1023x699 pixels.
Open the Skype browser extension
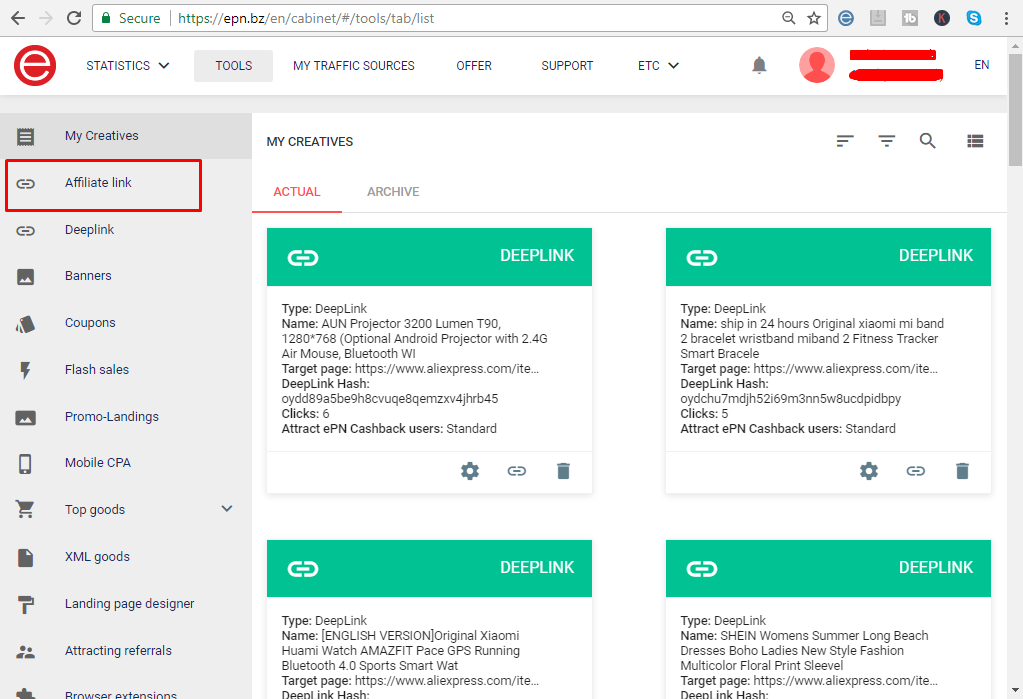pos(974,18)
